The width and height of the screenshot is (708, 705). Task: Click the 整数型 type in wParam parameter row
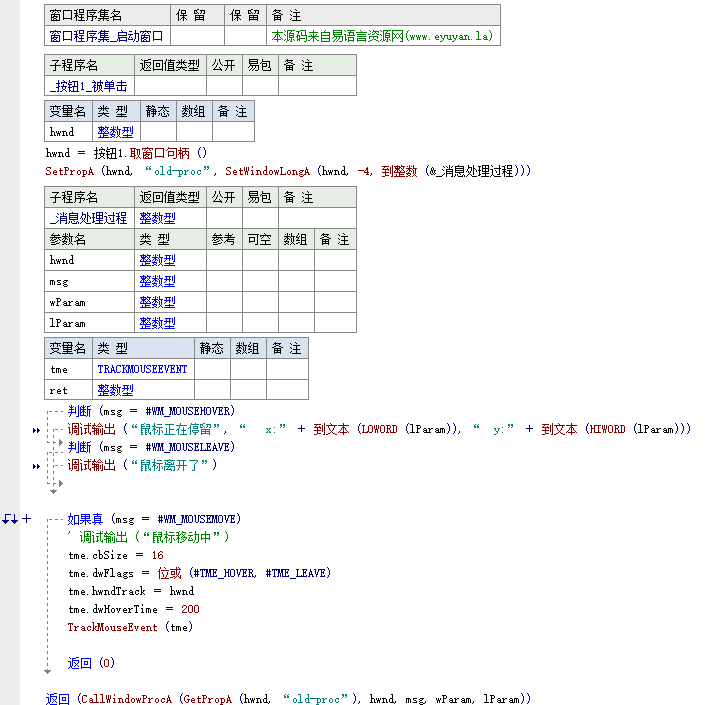click(x=157, y=302)
